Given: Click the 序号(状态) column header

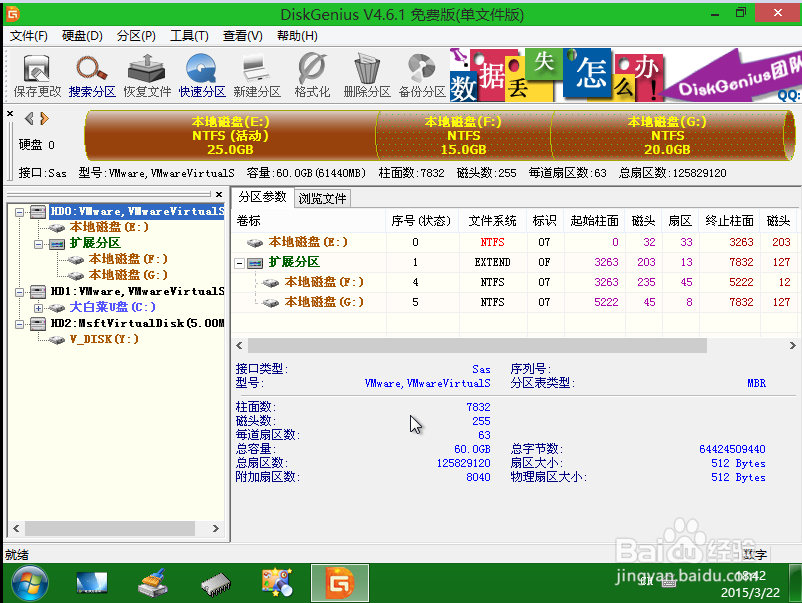Looking at the screenshot, I should pyautogui.click(x=421, y=220).
